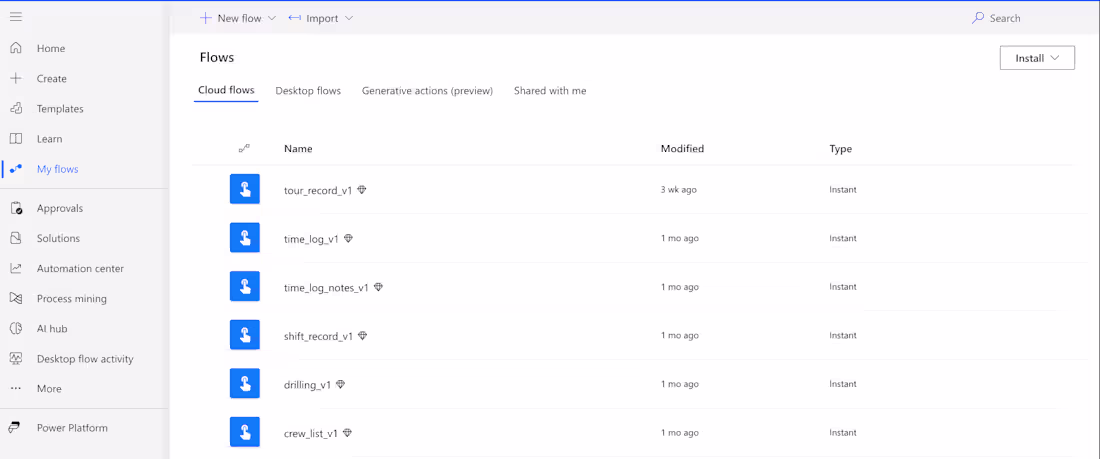Open Automation center via its icon
Viewport: 1100px width, 459px height.
[16, 268]
